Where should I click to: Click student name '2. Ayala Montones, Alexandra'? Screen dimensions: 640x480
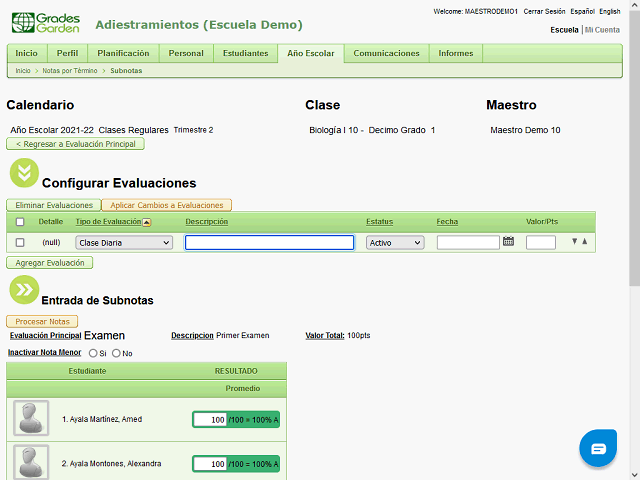[x=111, y=464]
